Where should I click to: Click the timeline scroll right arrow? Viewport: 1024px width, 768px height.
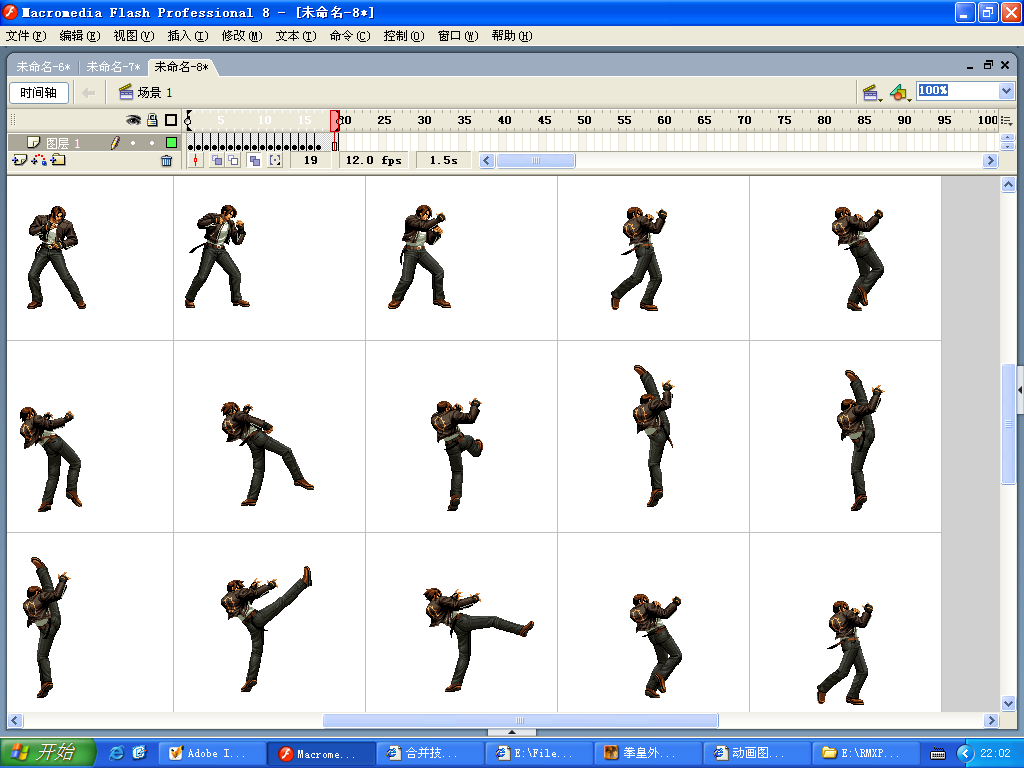[x=991, y=160]
